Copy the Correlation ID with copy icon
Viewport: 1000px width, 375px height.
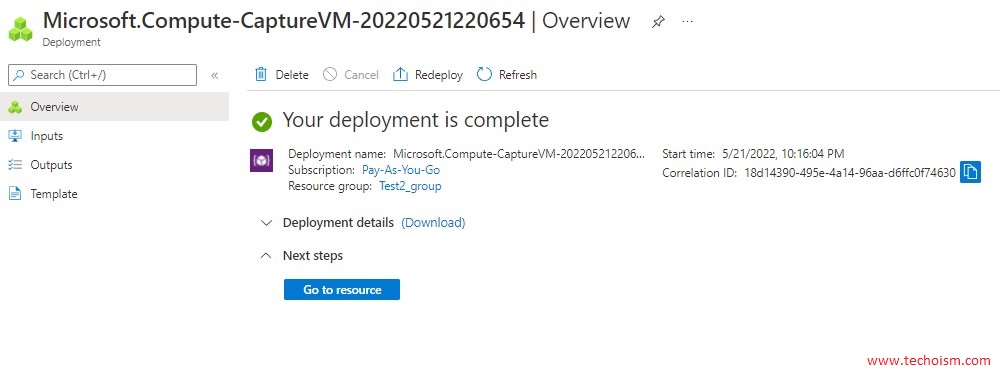coord(970,172)
